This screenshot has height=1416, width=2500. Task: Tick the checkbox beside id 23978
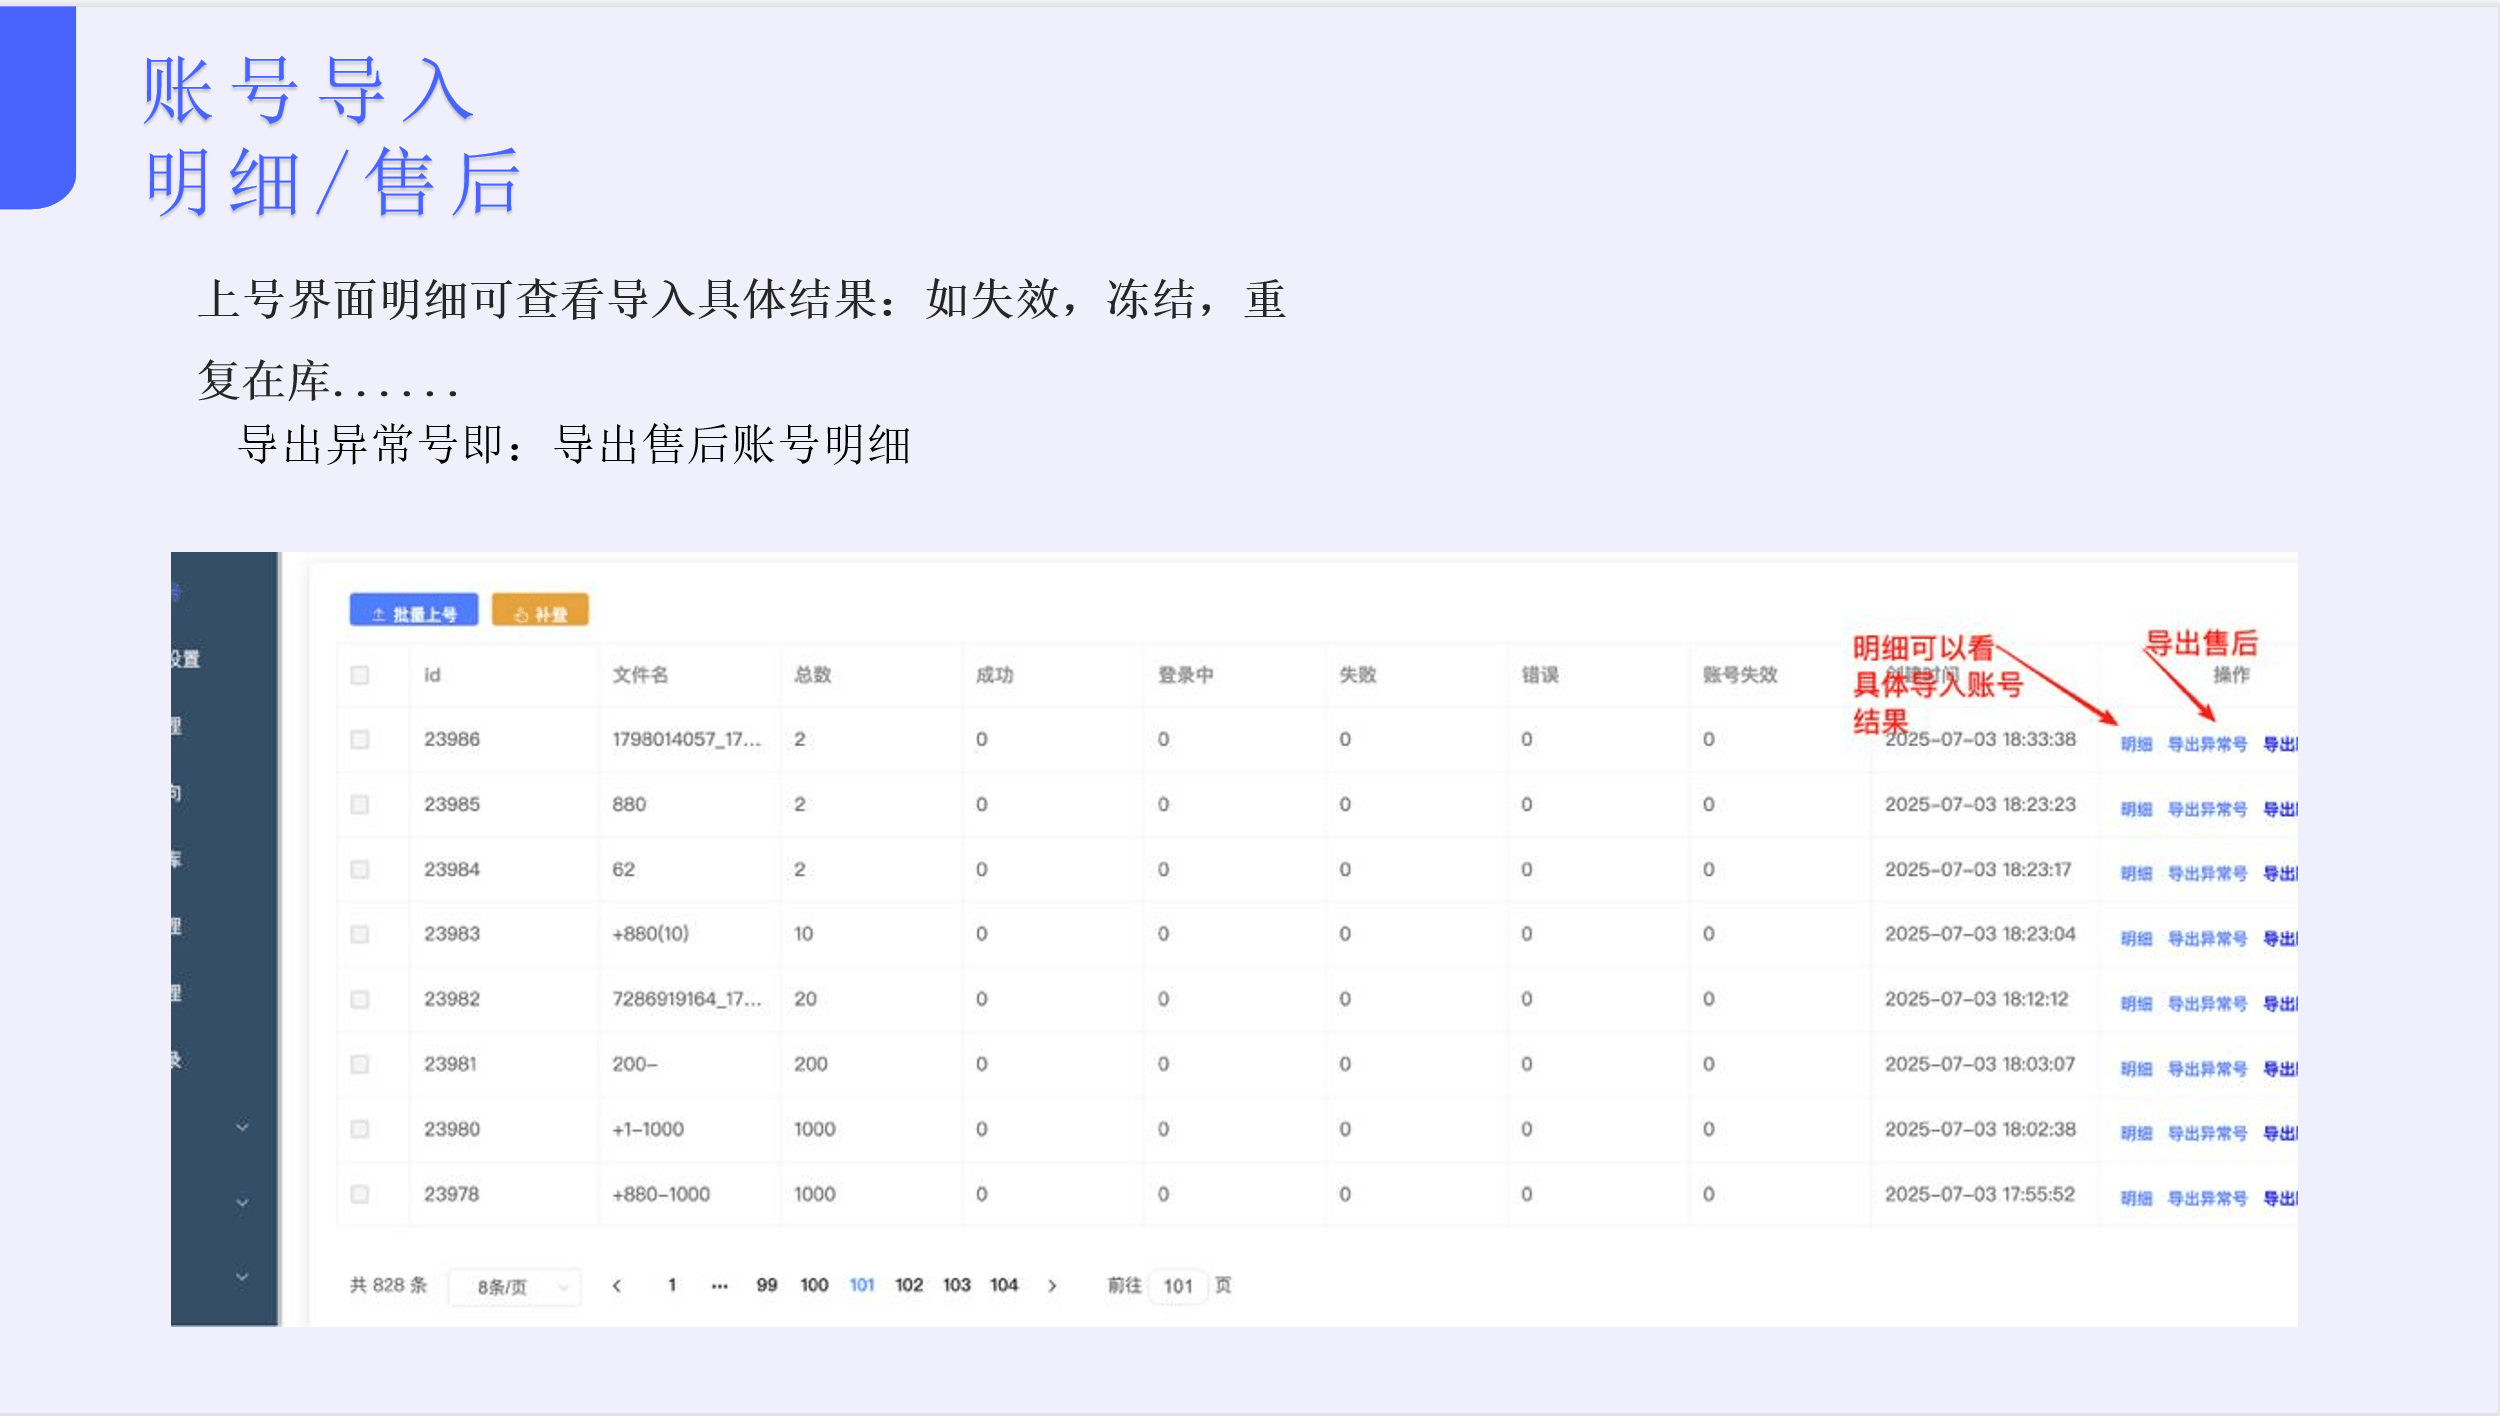[x=361, y=1194]
